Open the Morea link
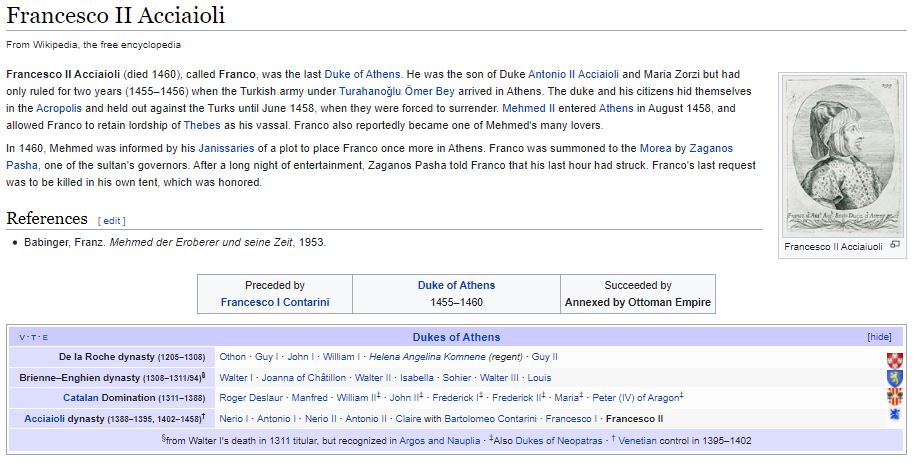916x466 pixels. pyautogui.click(x=655, y=148)
